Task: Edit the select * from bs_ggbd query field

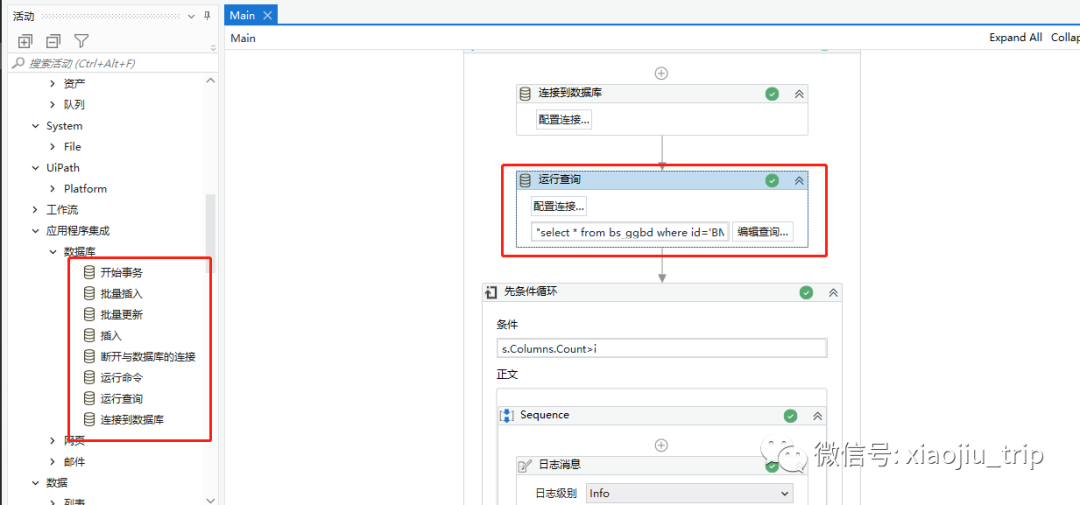Action: click(x=630, y=232)
